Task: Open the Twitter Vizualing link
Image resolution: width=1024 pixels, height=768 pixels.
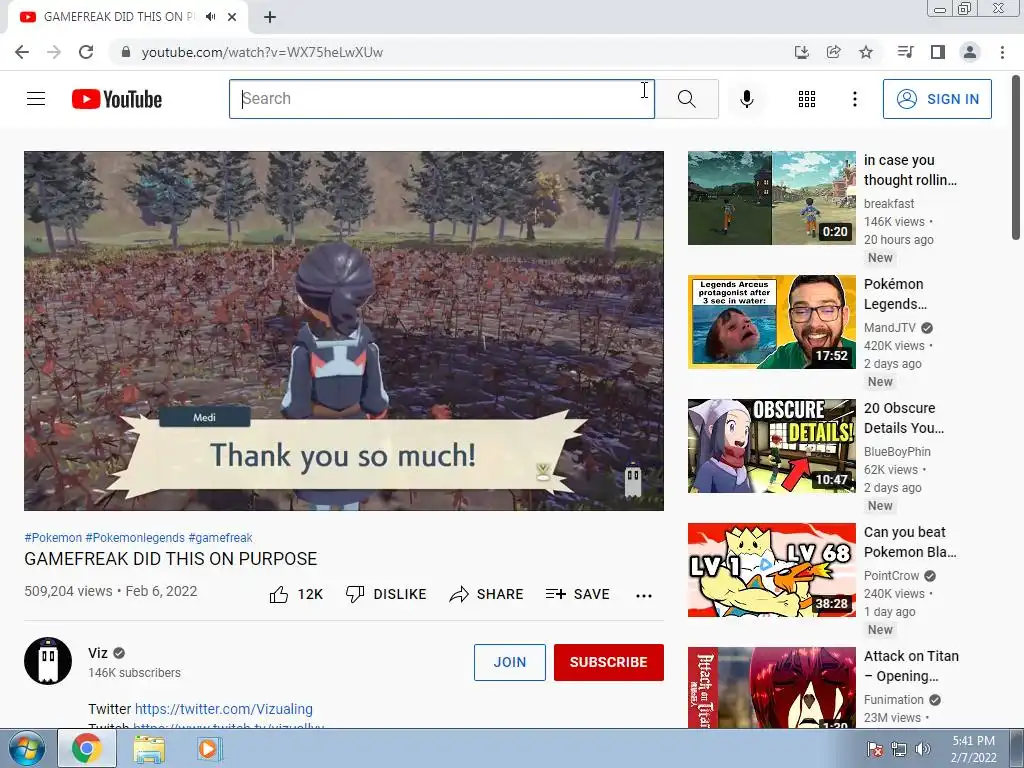Action: [x=223, y=709]
